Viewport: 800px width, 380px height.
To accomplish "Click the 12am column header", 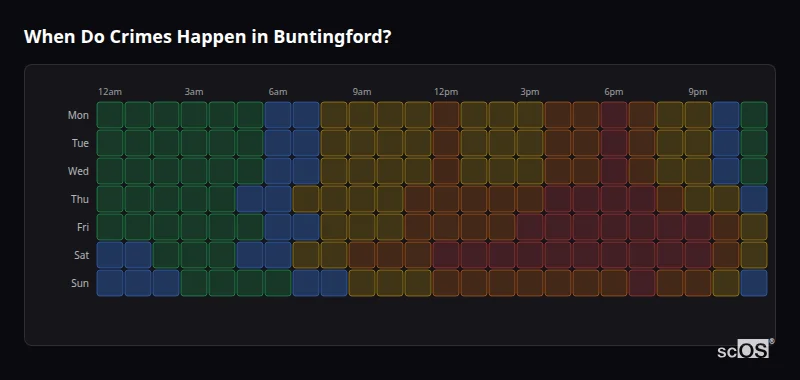I will [x=110, y=92].
